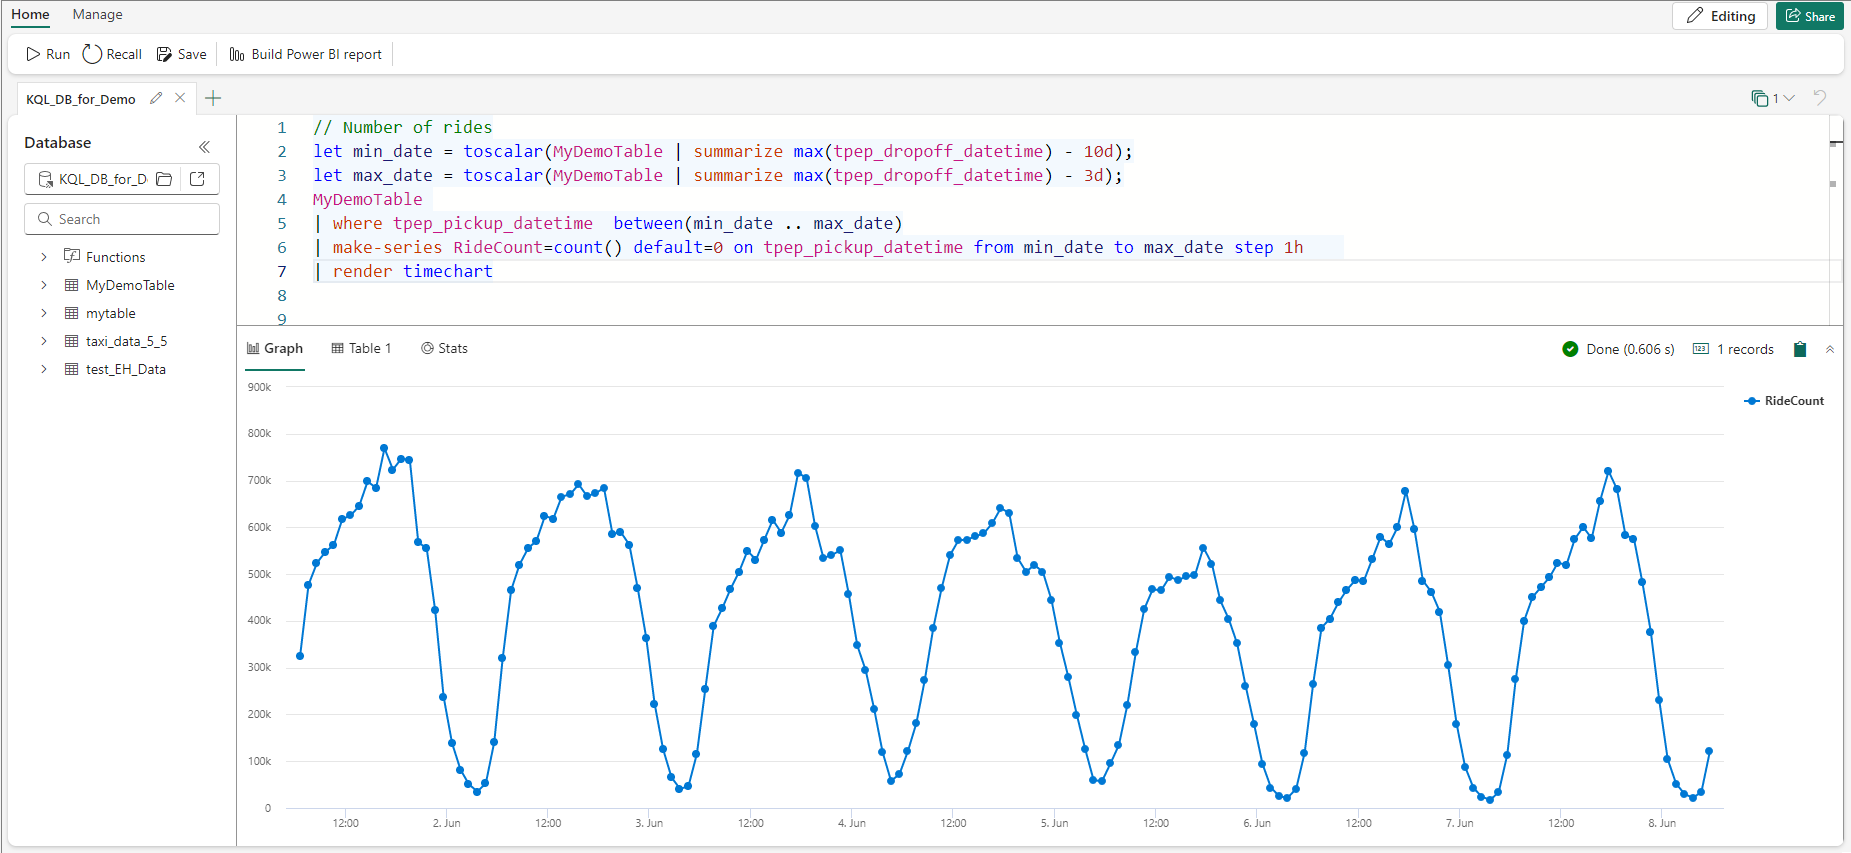Copy results with clipboard icon
The width and height of the screenshot is (1851, 853).
tap(1800, 349)
